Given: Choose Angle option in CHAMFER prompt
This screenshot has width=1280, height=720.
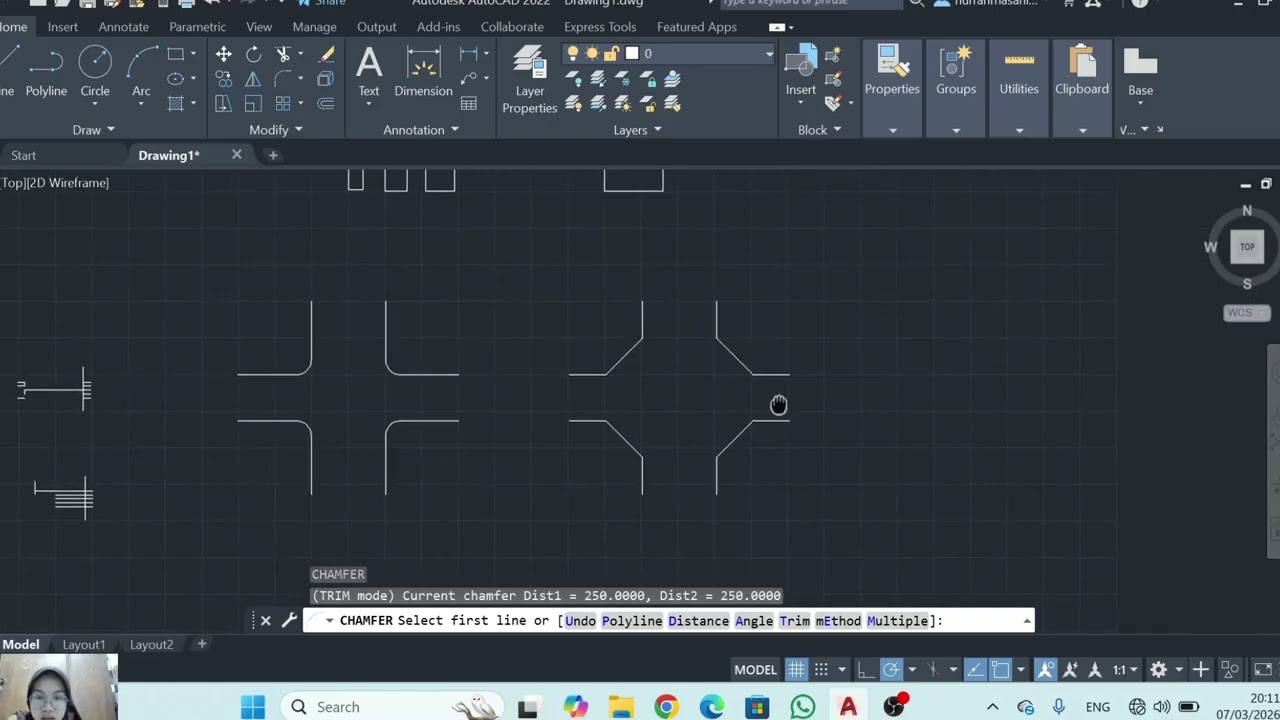Looking at the screenshot, I should click(754, 621).
